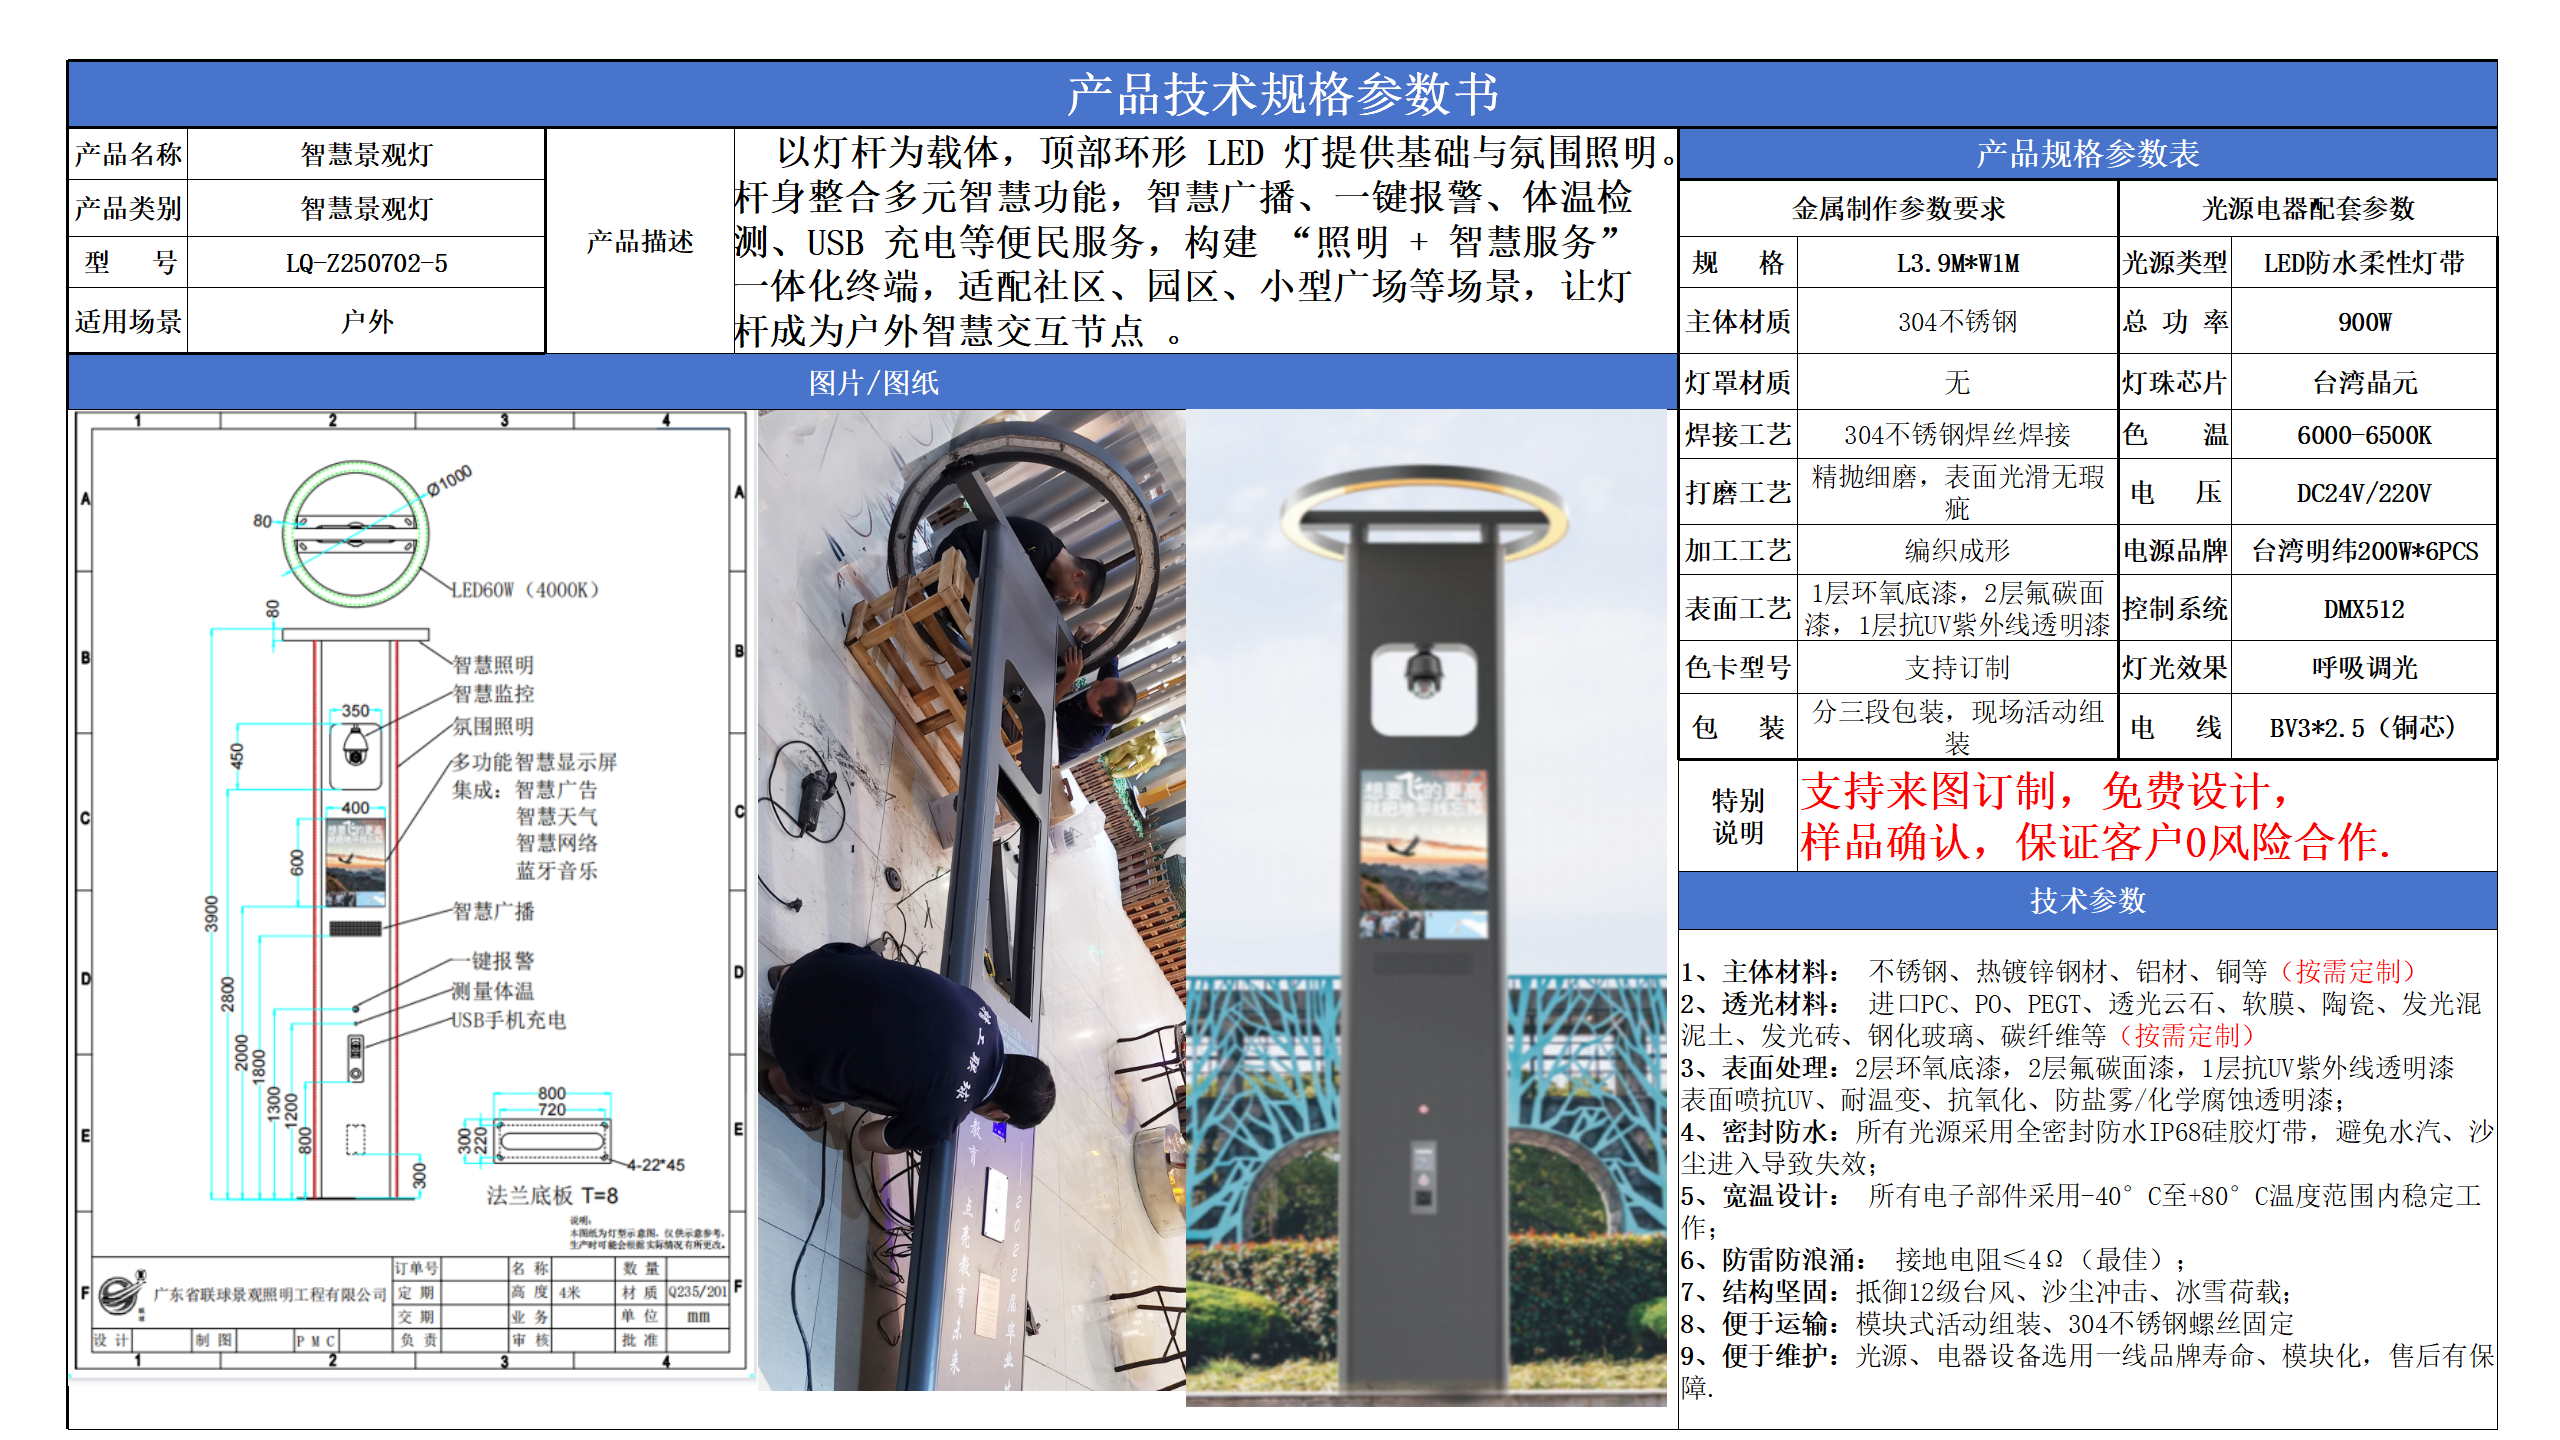Toggle the 适用场景 户外 setting cell
The width and height of the screenshot is (2560, 1440).
pos(366,322)
